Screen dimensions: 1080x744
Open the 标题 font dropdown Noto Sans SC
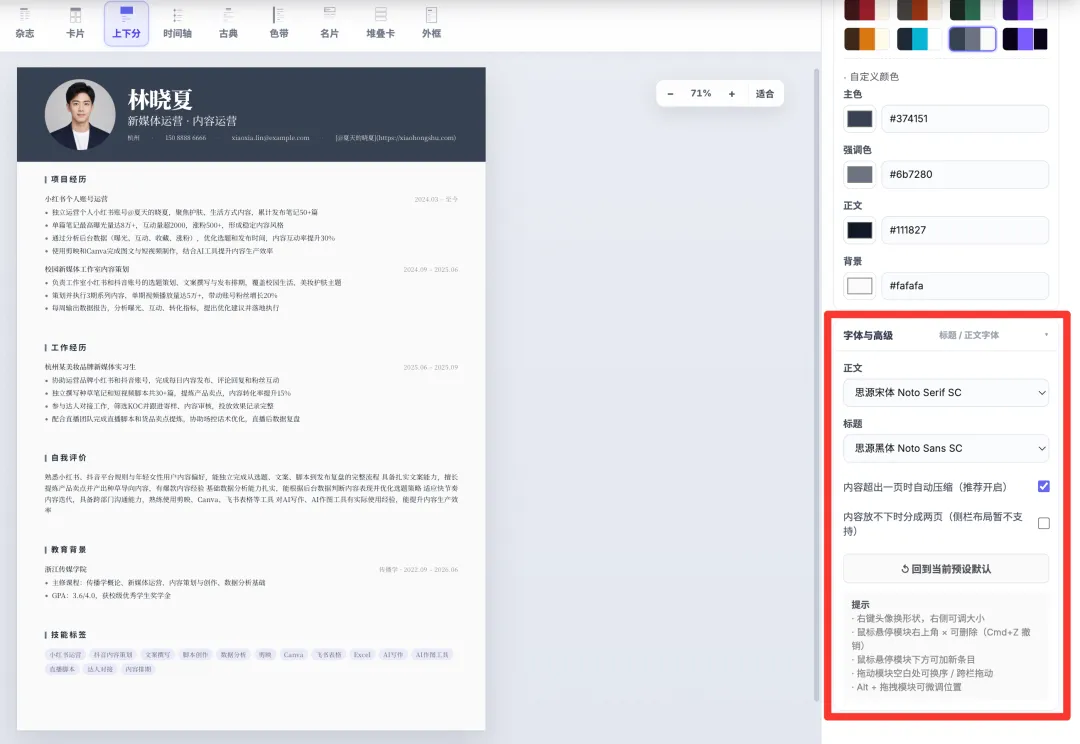tap(946, 448)
